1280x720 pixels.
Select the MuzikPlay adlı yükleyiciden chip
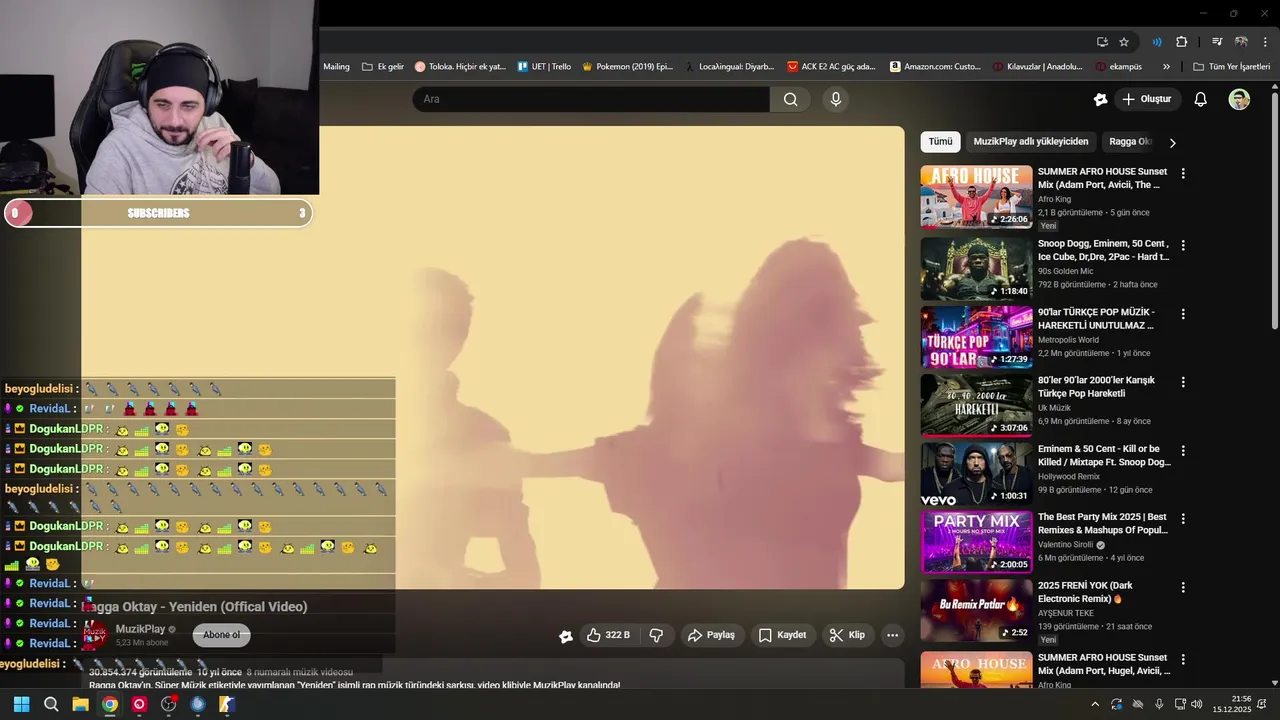coord(1030,142)
